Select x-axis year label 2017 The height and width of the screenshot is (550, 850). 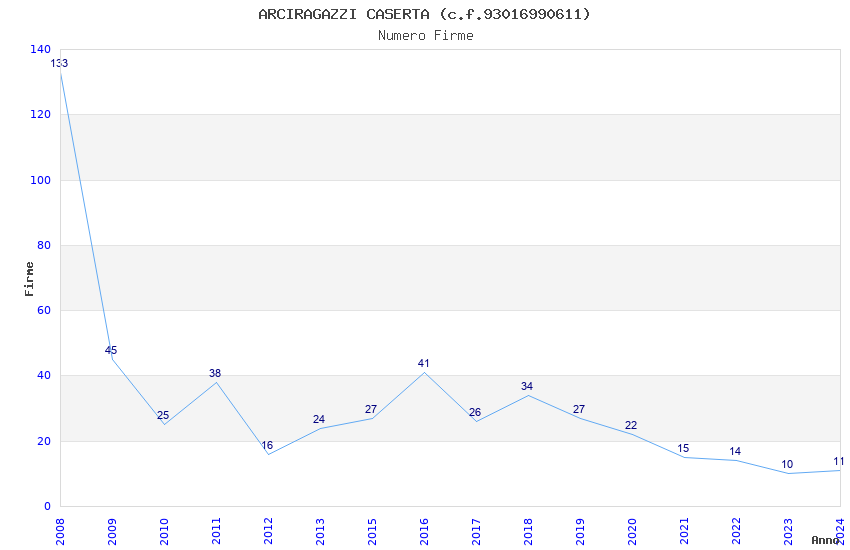[476, 532]
